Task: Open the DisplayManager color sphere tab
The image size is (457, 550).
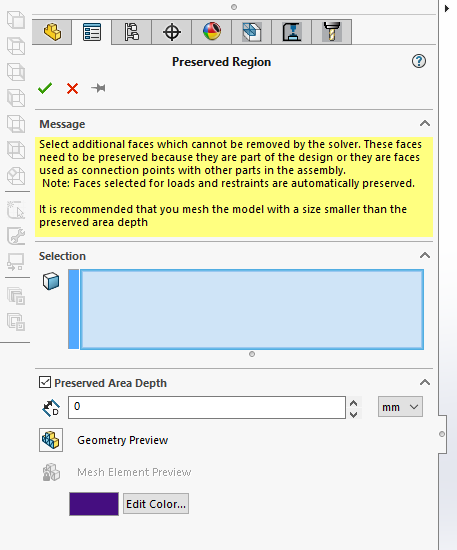Action: click(x=212, y=32)
